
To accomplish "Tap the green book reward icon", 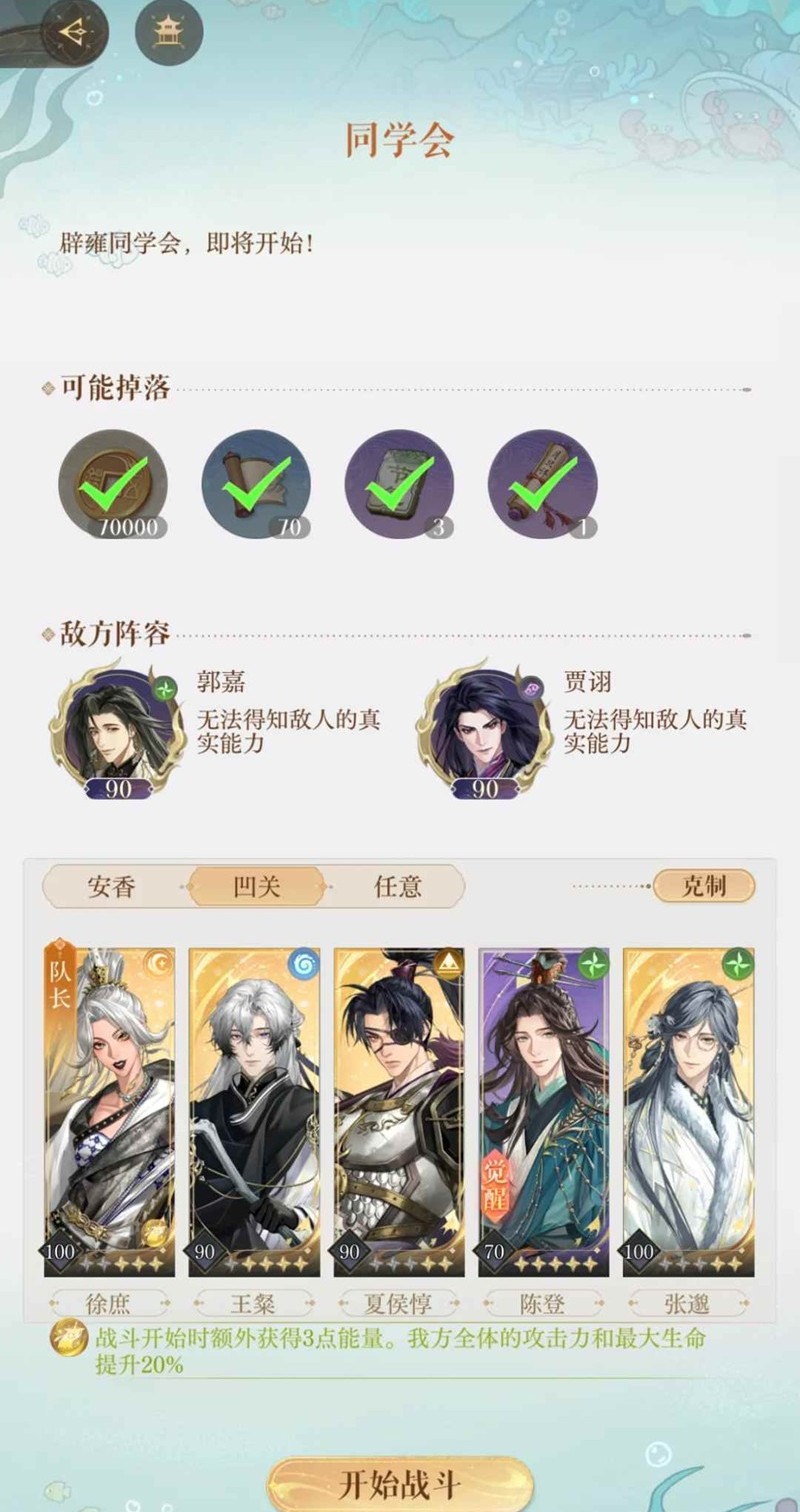I will coord(399,485).
